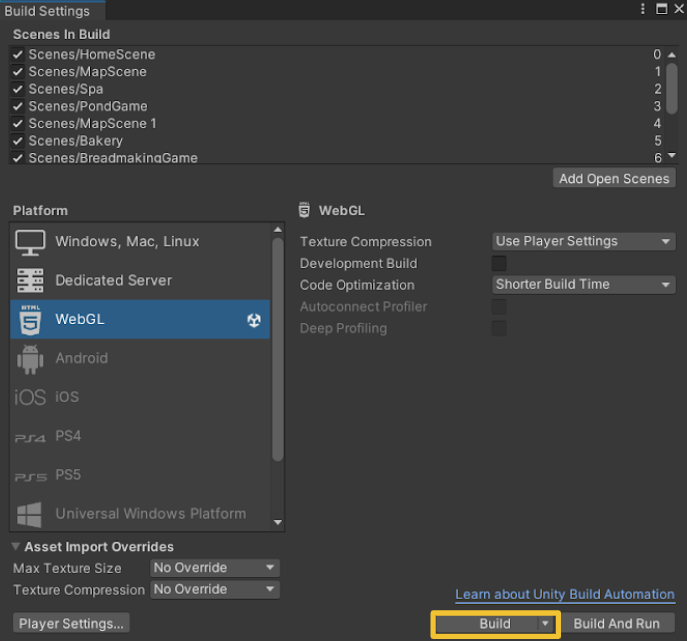Uncheck Scenes/HomeScene in build list
Image resolution: width=687 pixels, height=641 pixels.
pos(18,54)
